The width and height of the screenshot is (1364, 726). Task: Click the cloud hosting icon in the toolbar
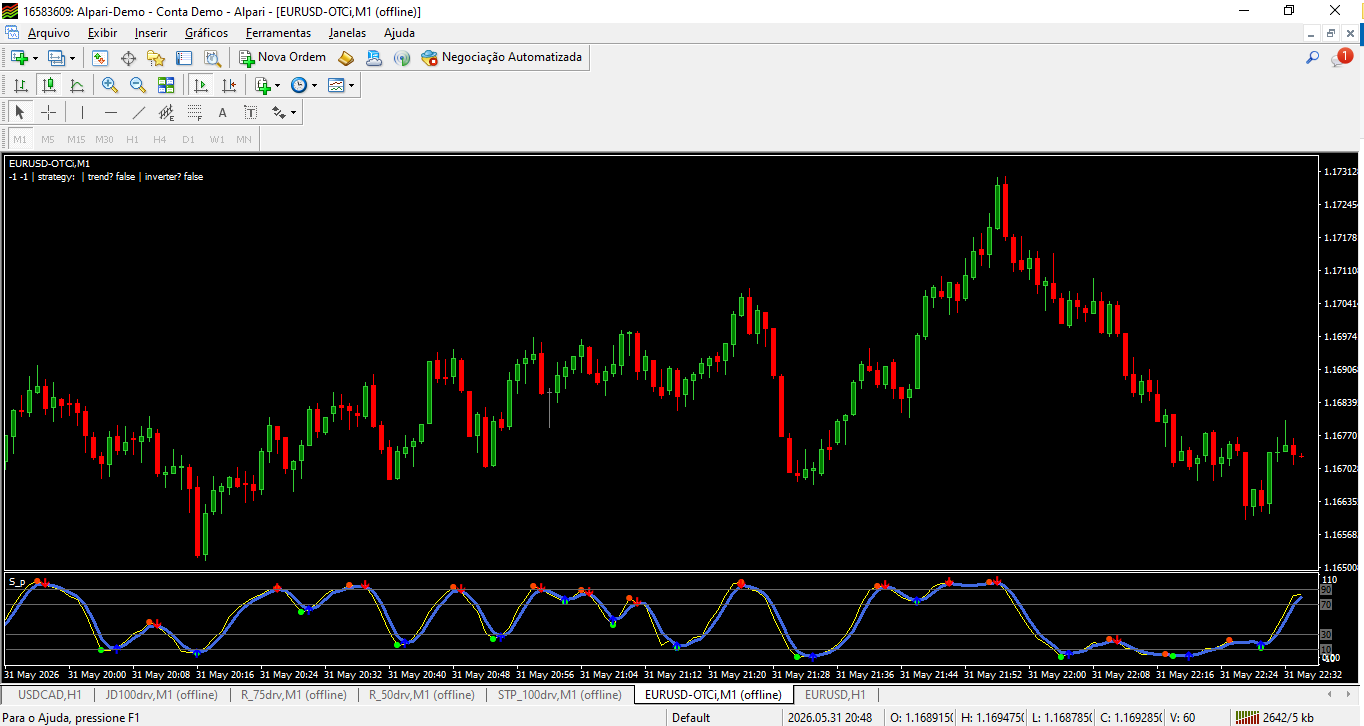pyautogui.click(x=374, y=58)
